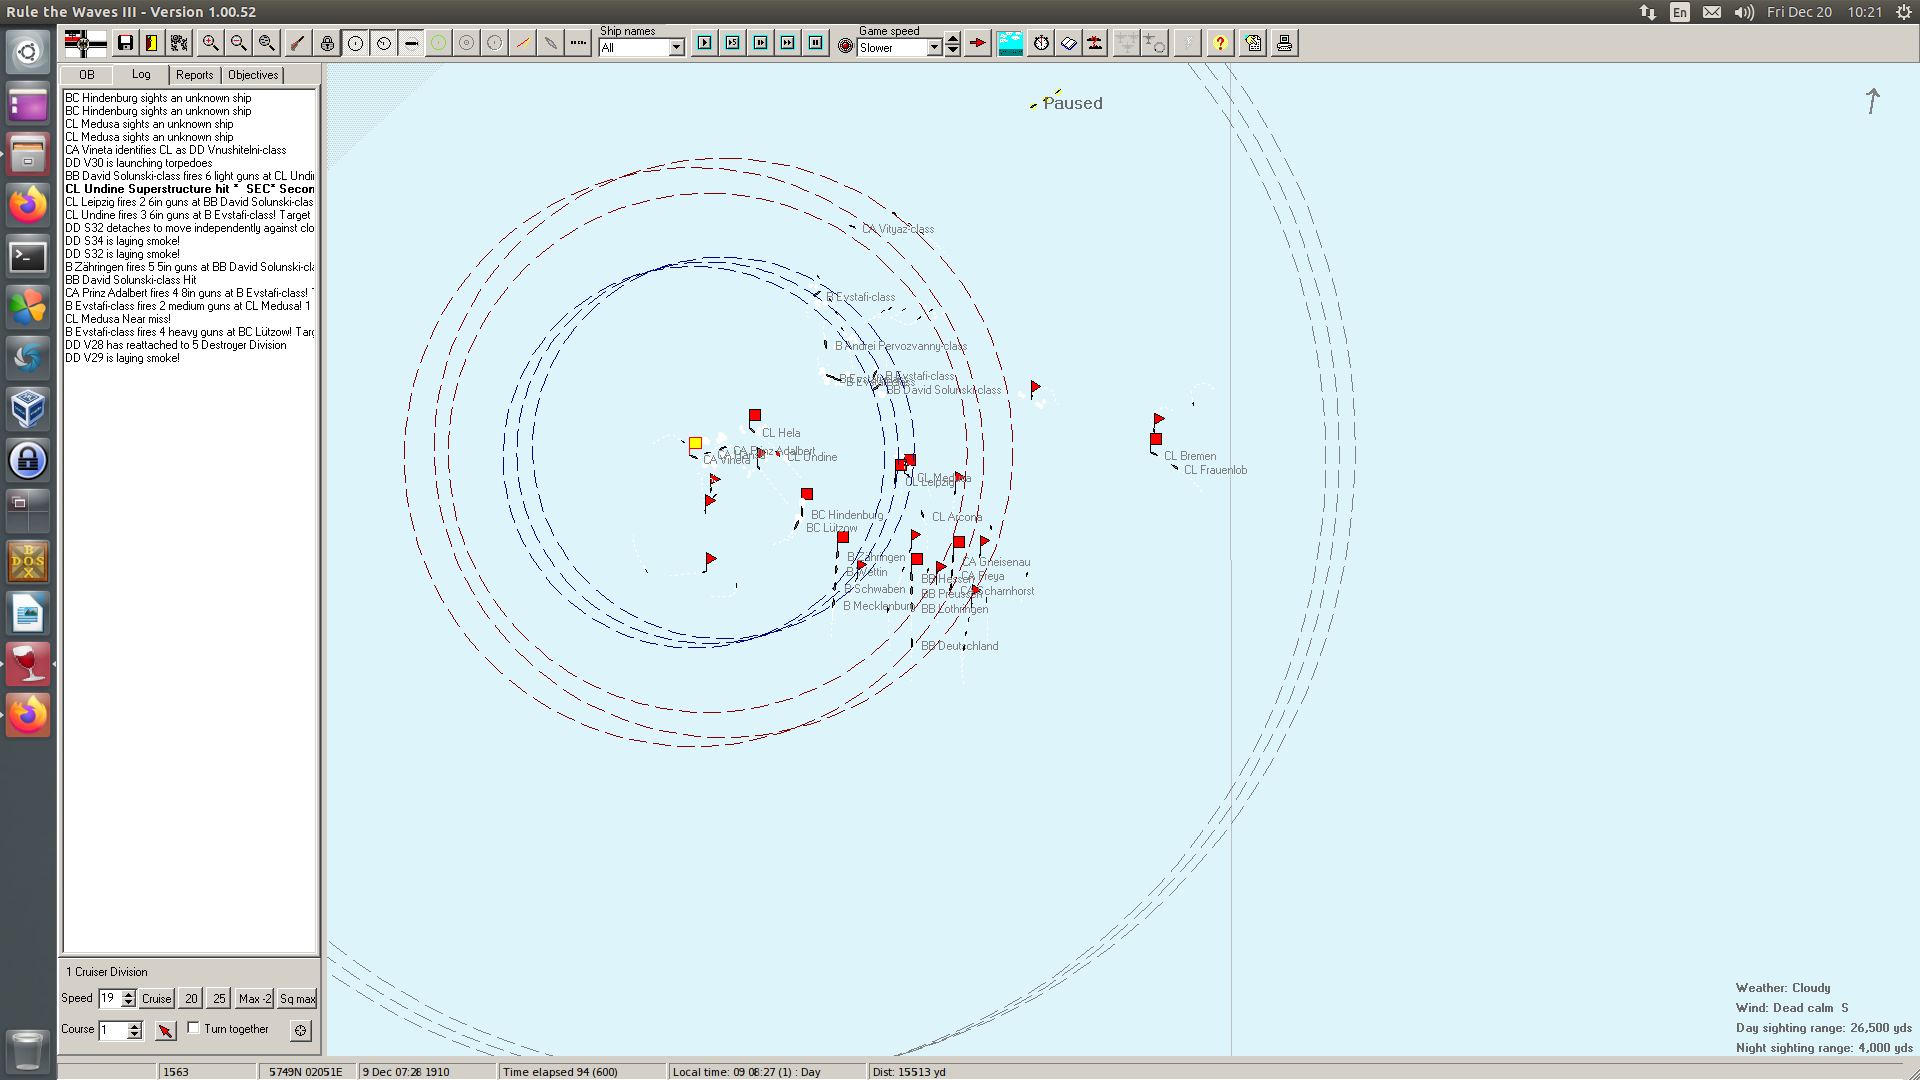Increase speed with spinner up arrow
Viewport: 1920px width, 1080px height.
pos(128,993)
